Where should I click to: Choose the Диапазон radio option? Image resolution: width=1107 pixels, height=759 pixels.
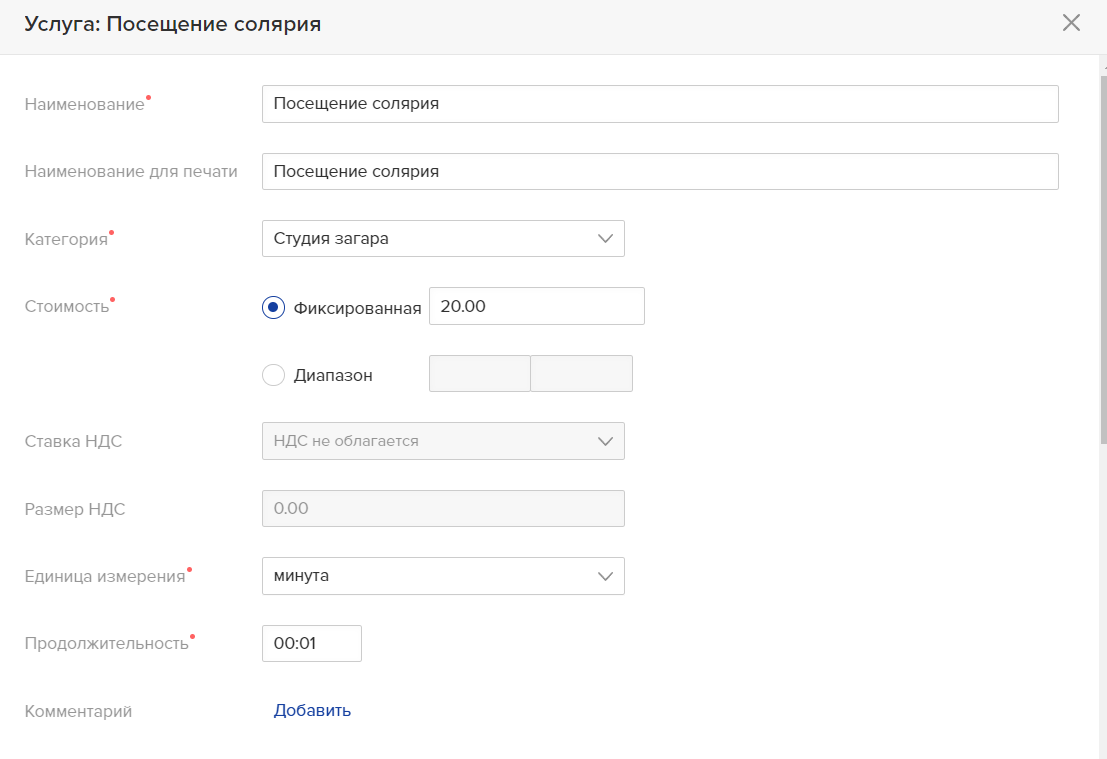point(274,375)
